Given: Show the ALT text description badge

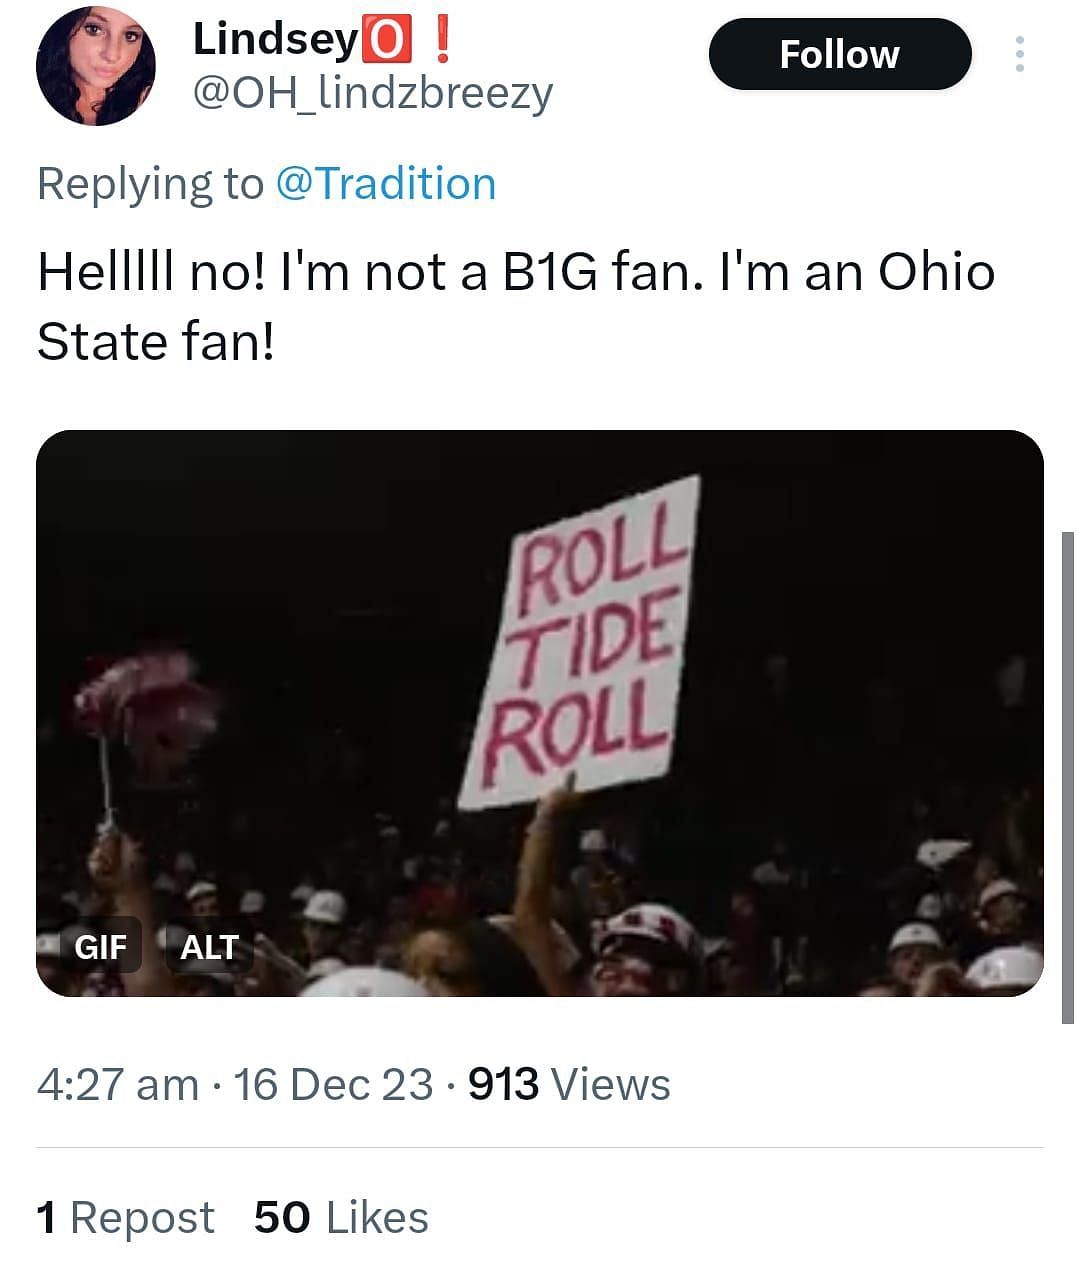Looking at the screenshot, I should click(209, 945).
